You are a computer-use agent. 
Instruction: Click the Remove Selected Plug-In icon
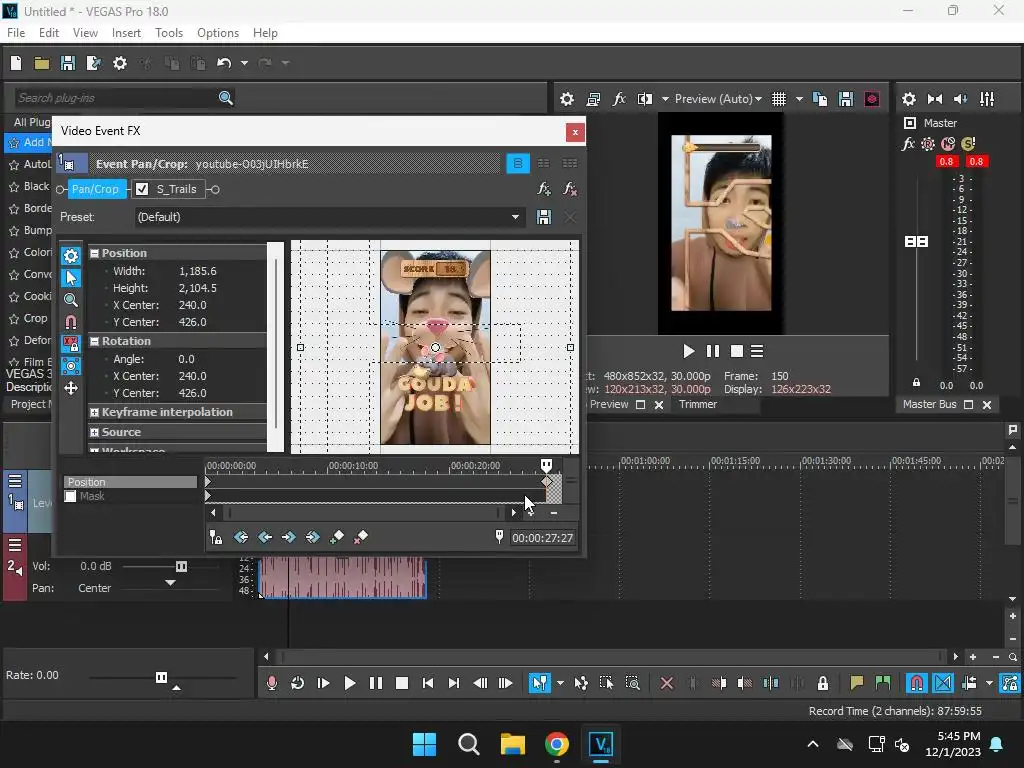[570, 189]
